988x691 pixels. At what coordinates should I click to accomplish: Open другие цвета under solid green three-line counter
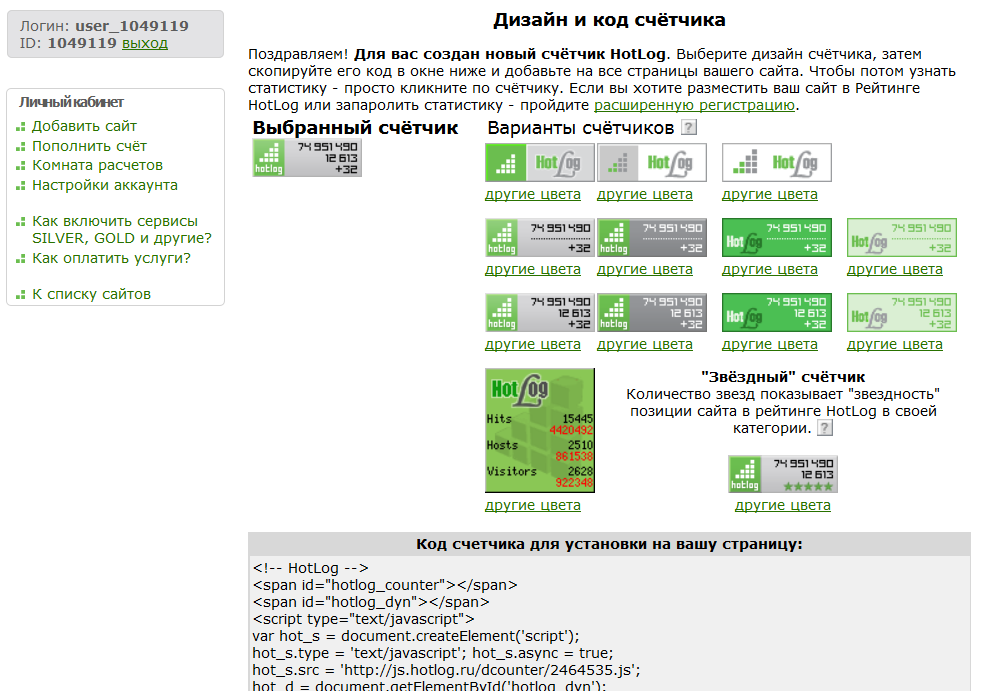pyautogui.click(x=770, y=345)
